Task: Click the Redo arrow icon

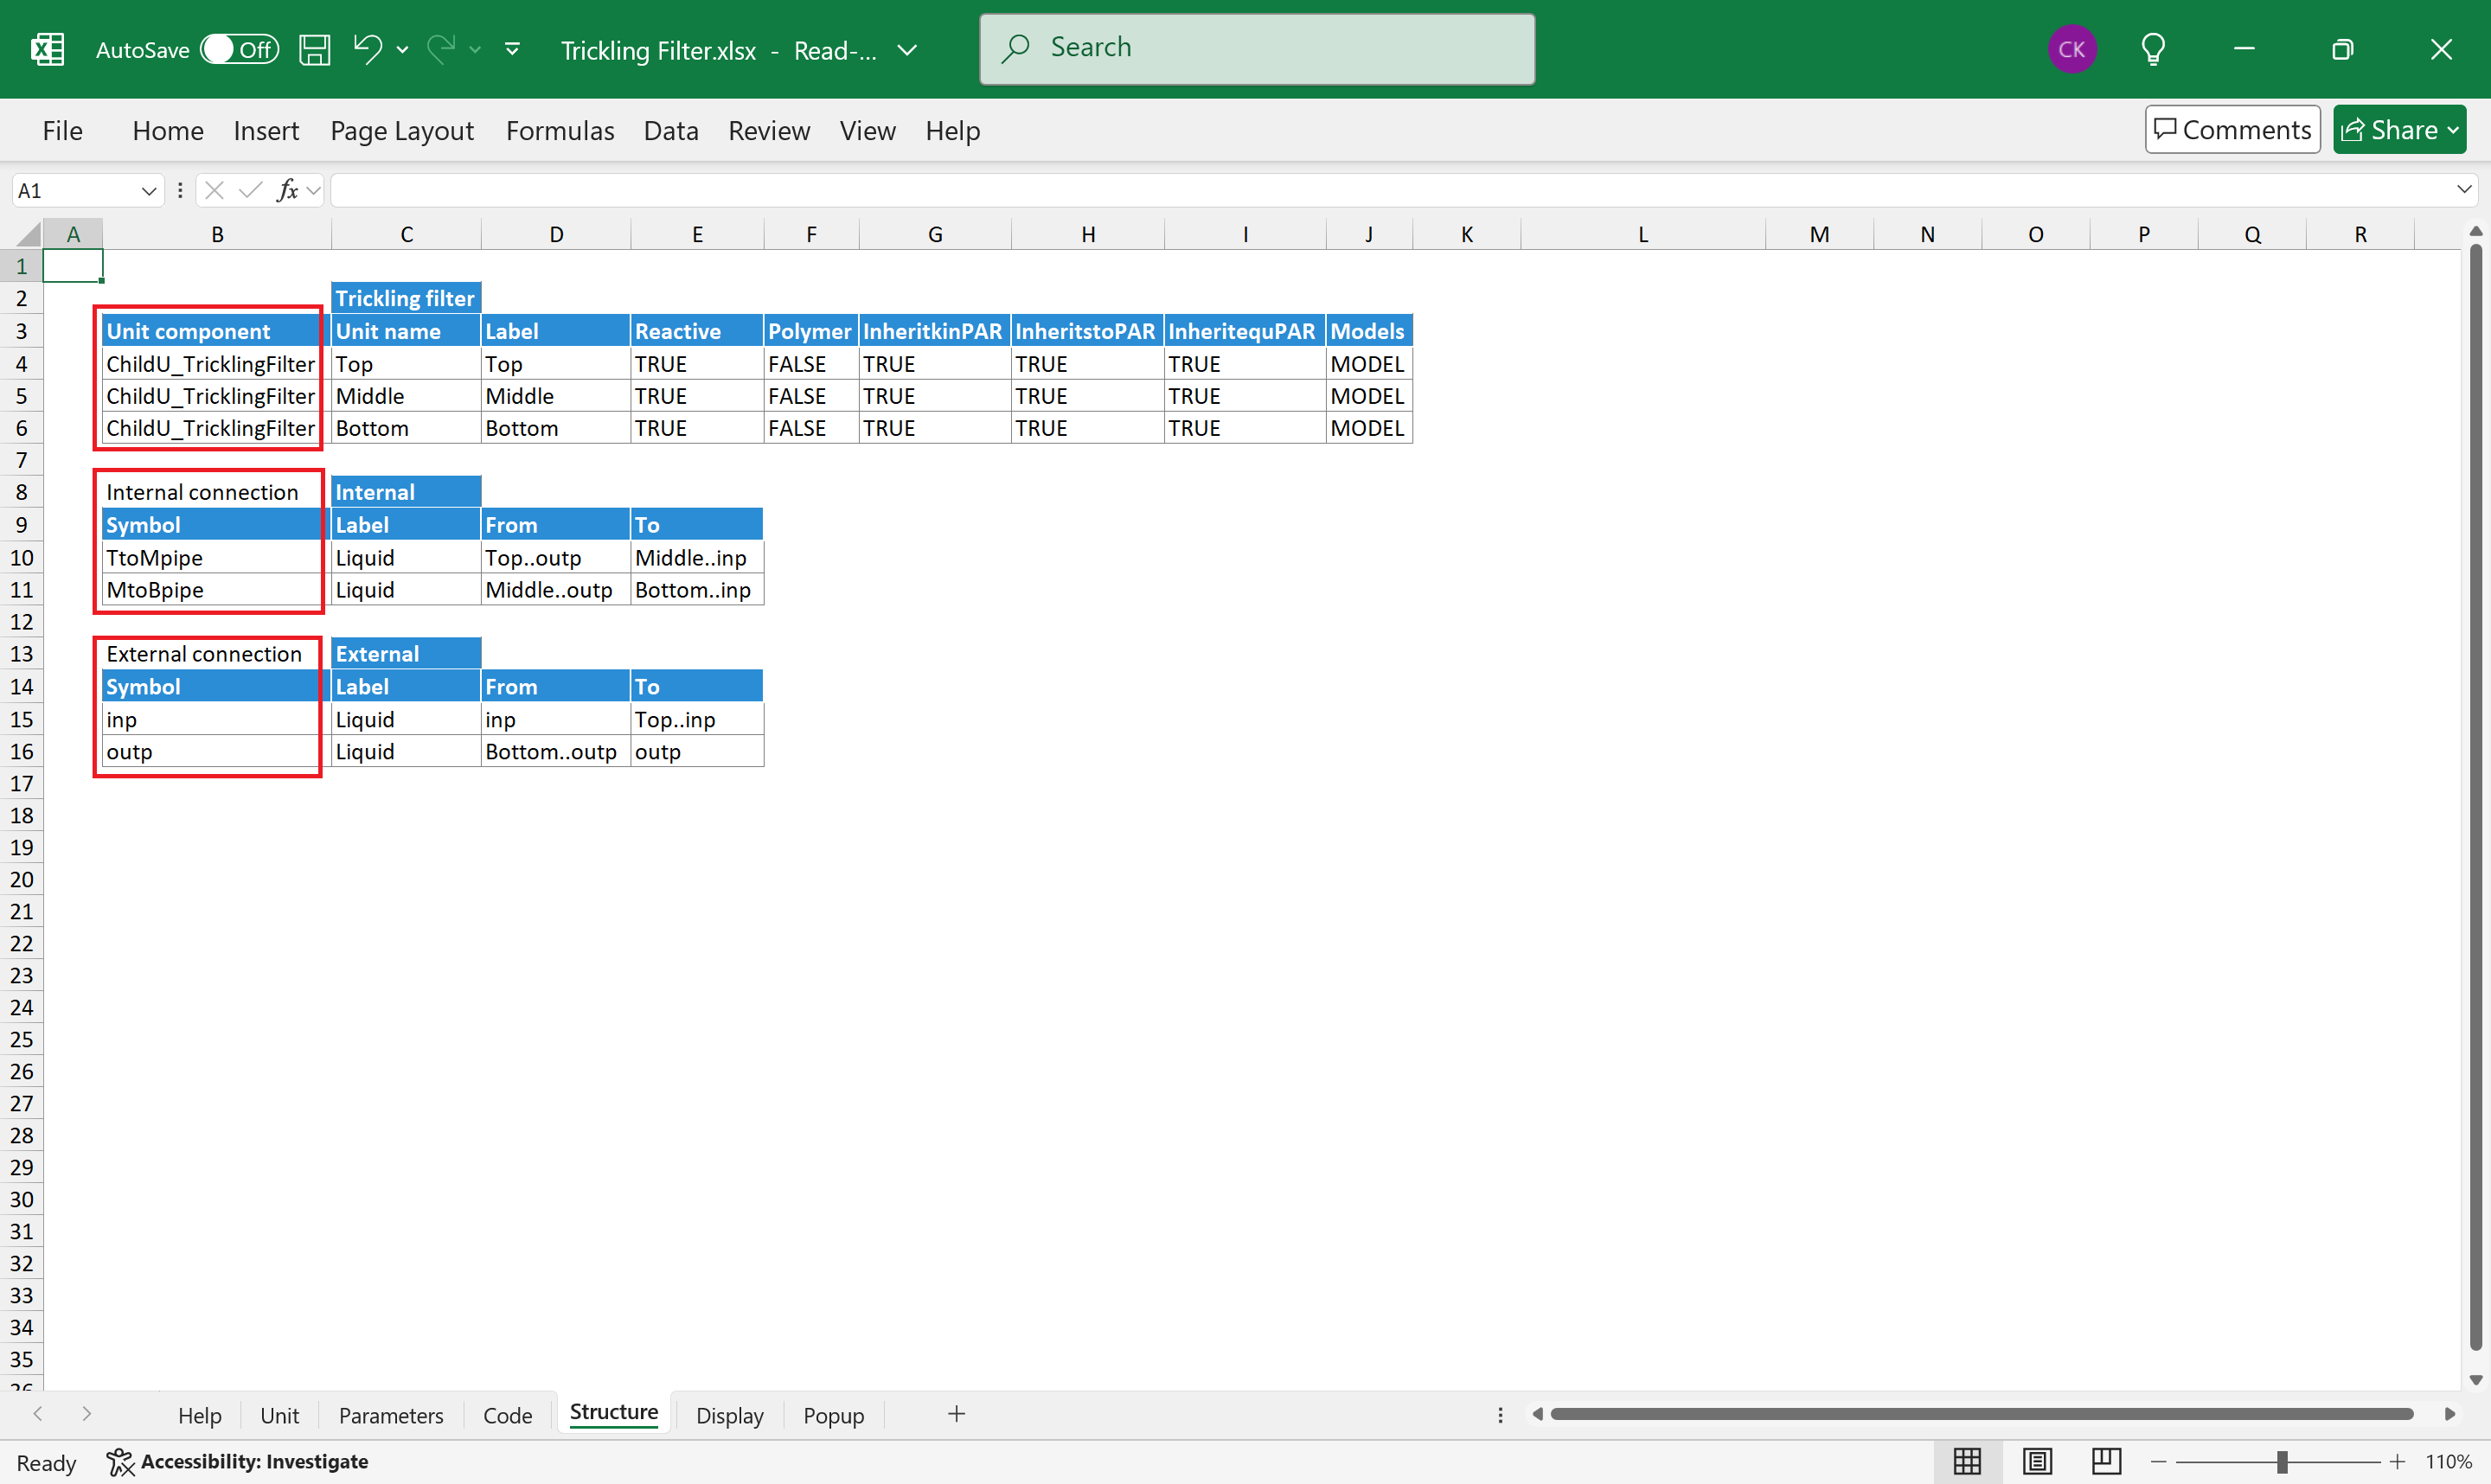Action: point(441,48)
